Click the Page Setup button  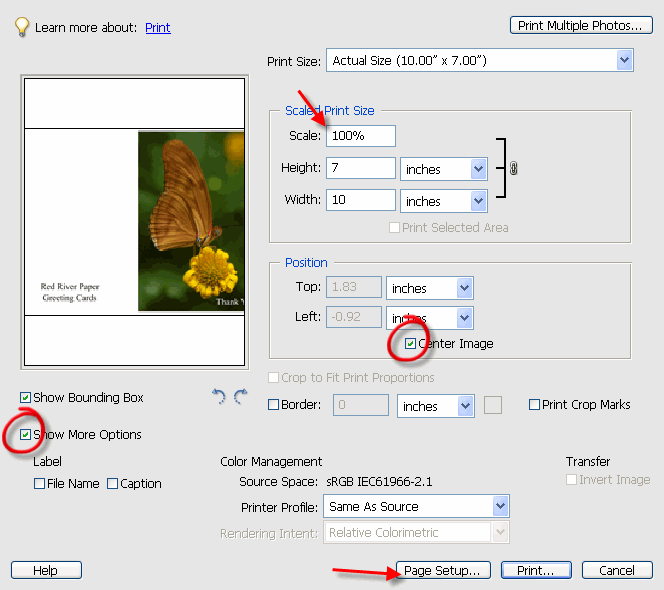click(x=444, y=570)
